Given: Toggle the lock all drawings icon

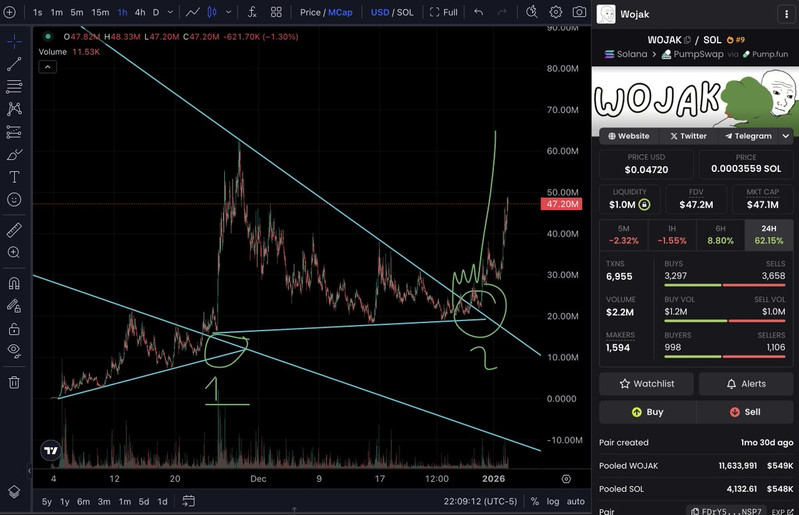Looking at the screenshot, I should click(x=14, y=328).
